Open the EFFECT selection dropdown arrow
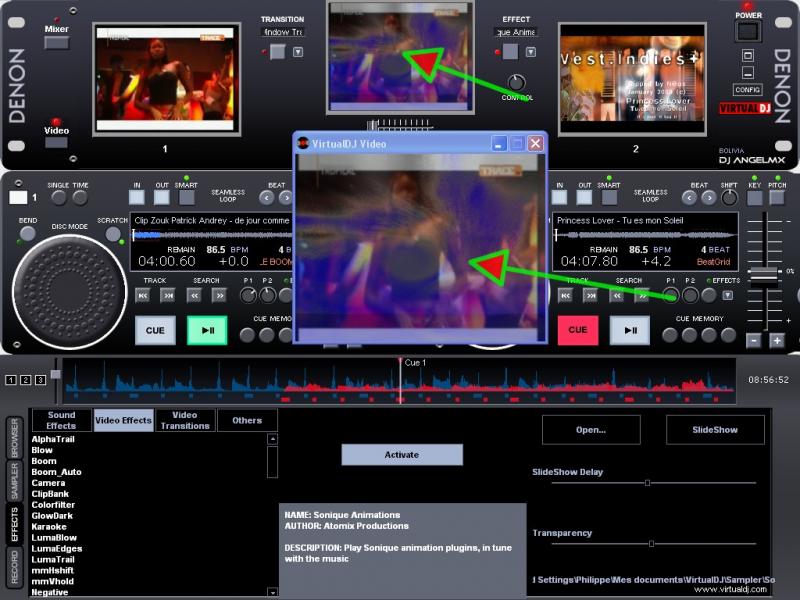The width and height of the screenshot is (800, 600). (532, 52)
